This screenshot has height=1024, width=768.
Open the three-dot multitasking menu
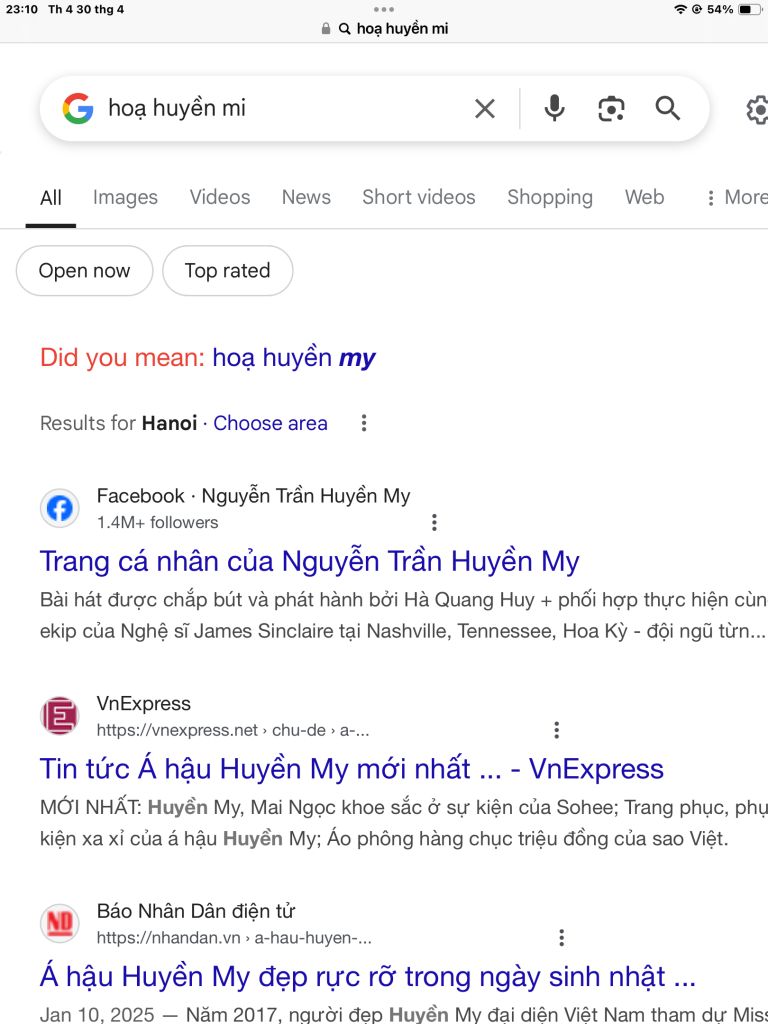(x=384, y=9)
